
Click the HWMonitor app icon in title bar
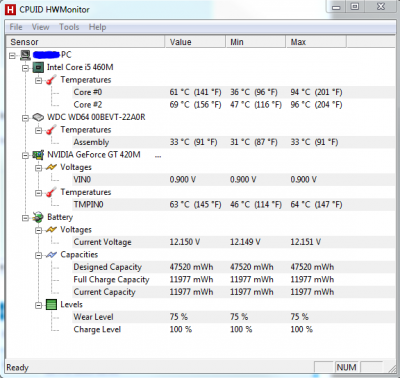click(11, 9)
